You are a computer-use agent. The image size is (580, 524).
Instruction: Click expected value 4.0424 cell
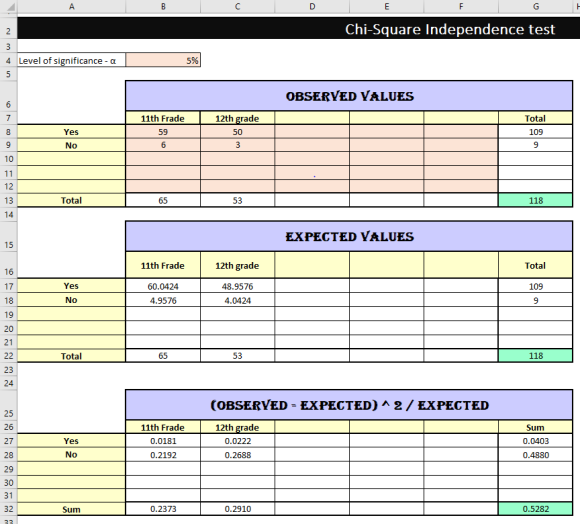(x=237, y=300)
